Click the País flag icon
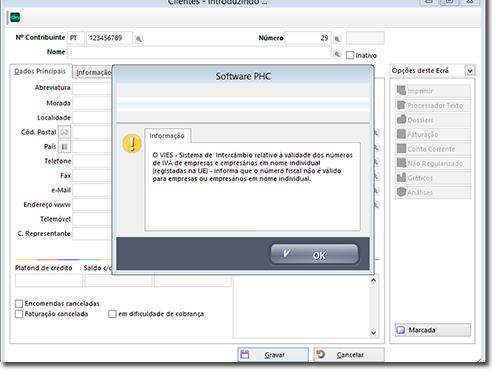Viewport: 496px width, 385px height. (x=64, y=146)
